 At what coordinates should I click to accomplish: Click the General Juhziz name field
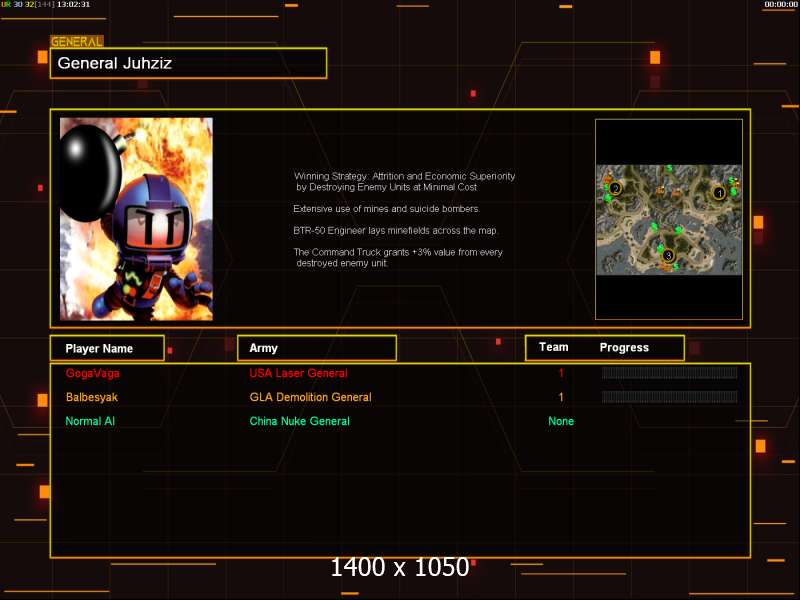coord(188,63)
